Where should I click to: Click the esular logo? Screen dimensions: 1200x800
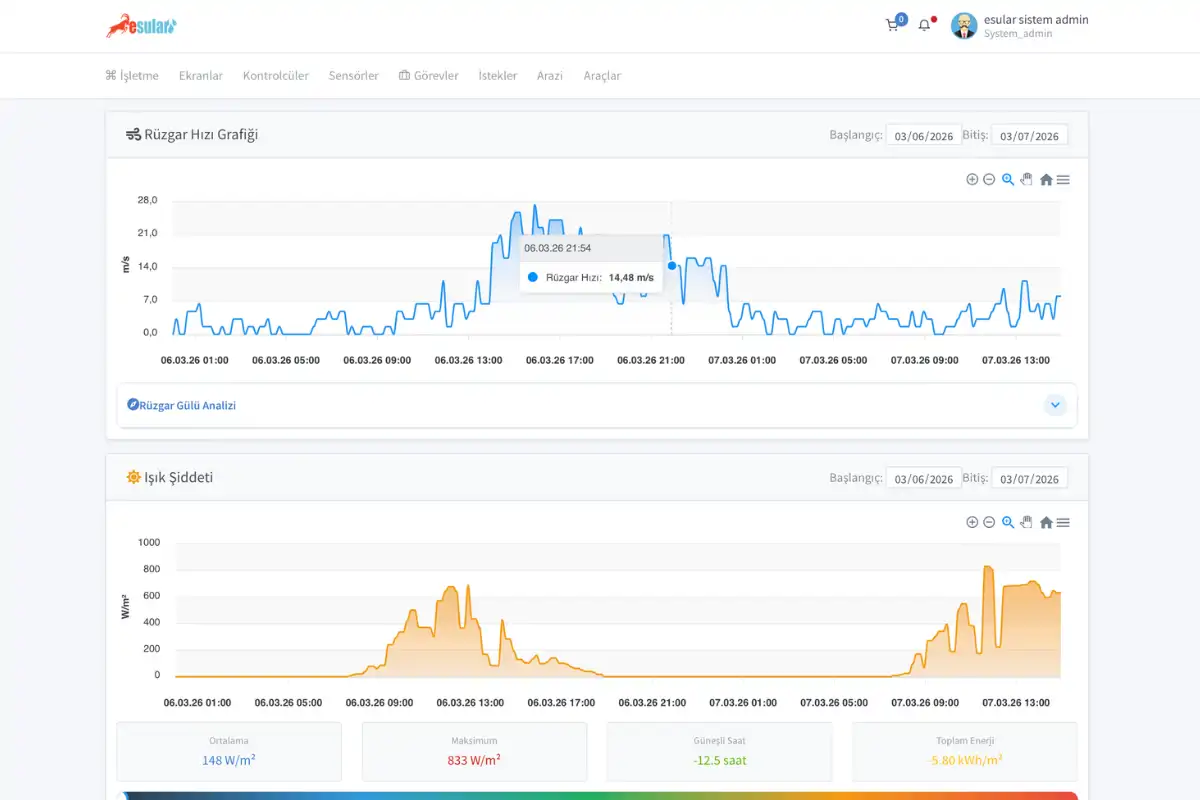click(141, 26)
